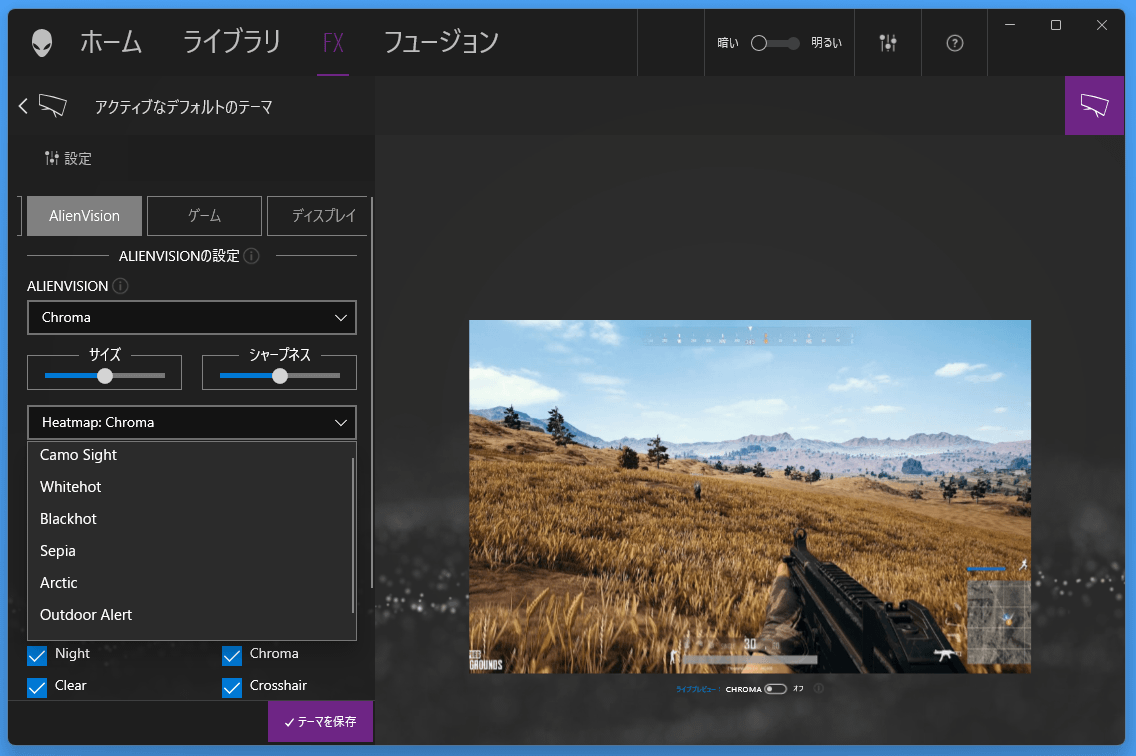Click the 設定 sliders icon
The image size is (1136, 756).
[x=51, y=158]
